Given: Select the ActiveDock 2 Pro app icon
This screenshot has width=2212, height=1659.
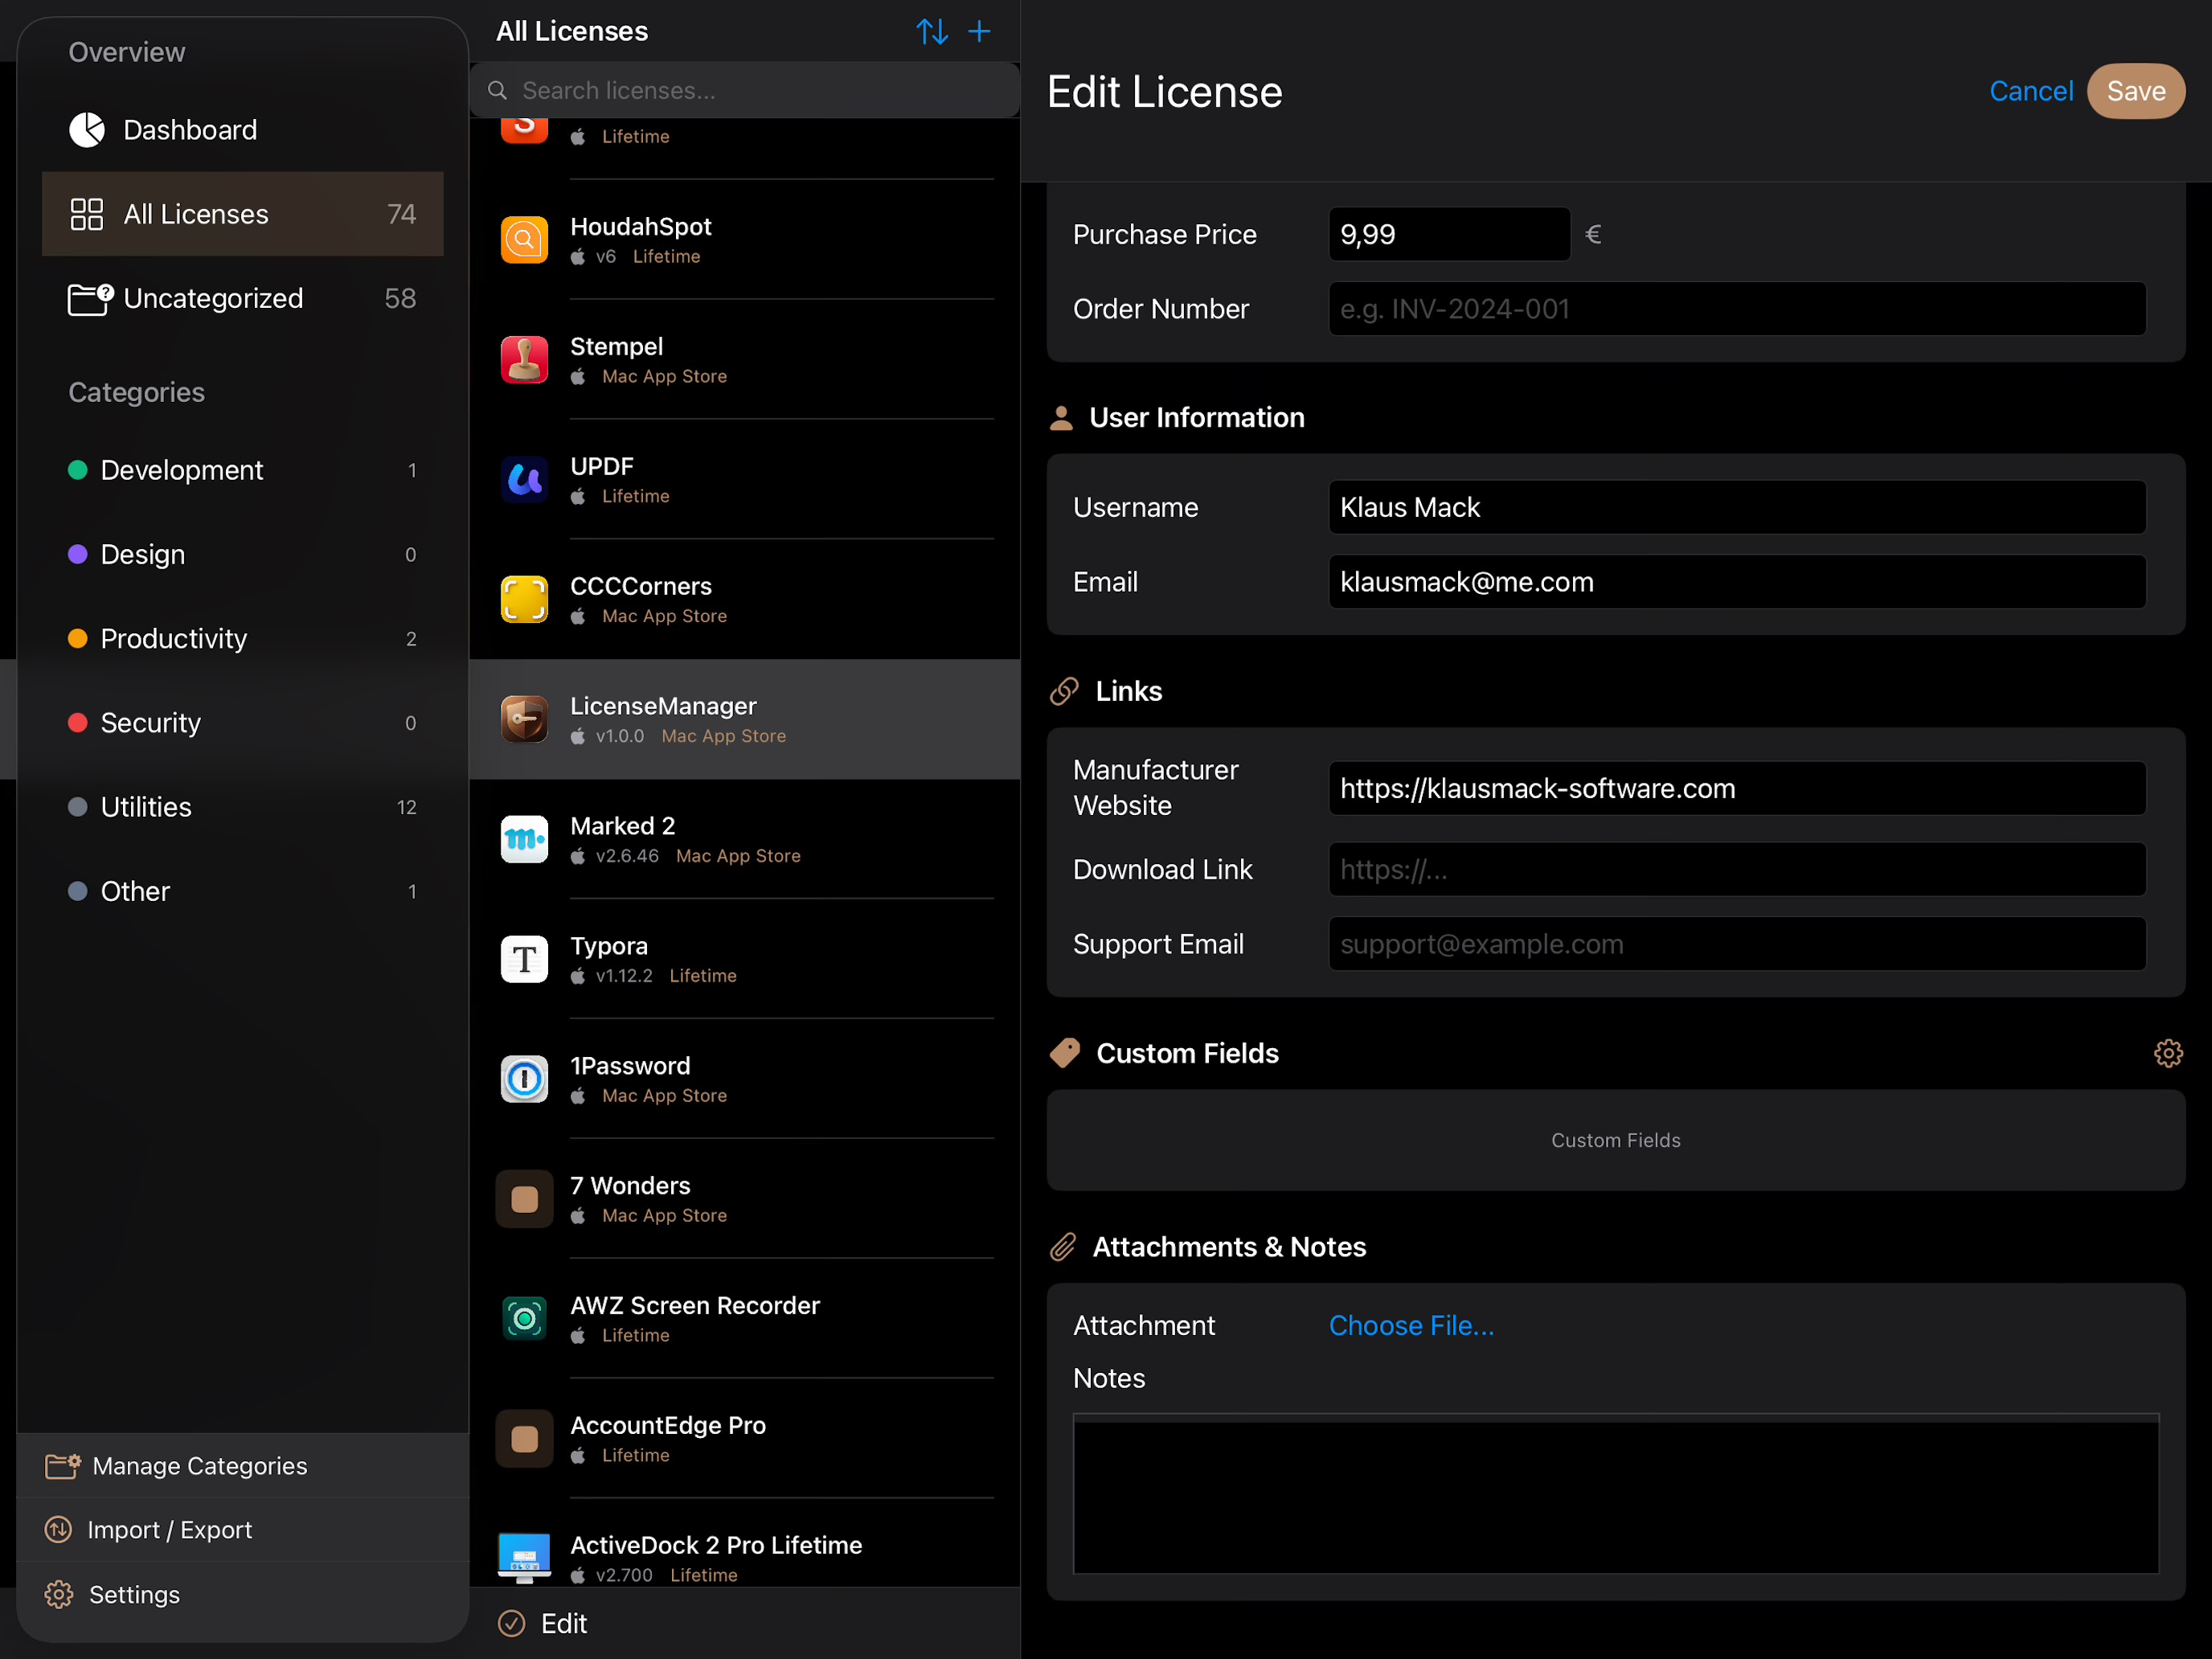Looking at the screenshot, I should pos(524,1558).
